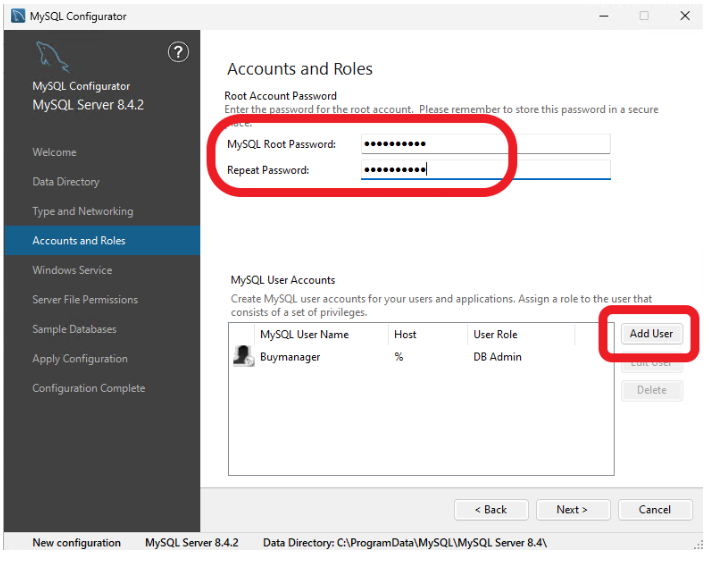Click the MySQL Configurator title bar icon
The width and height of the screenshot is (713, 564).
click(17, 16)
